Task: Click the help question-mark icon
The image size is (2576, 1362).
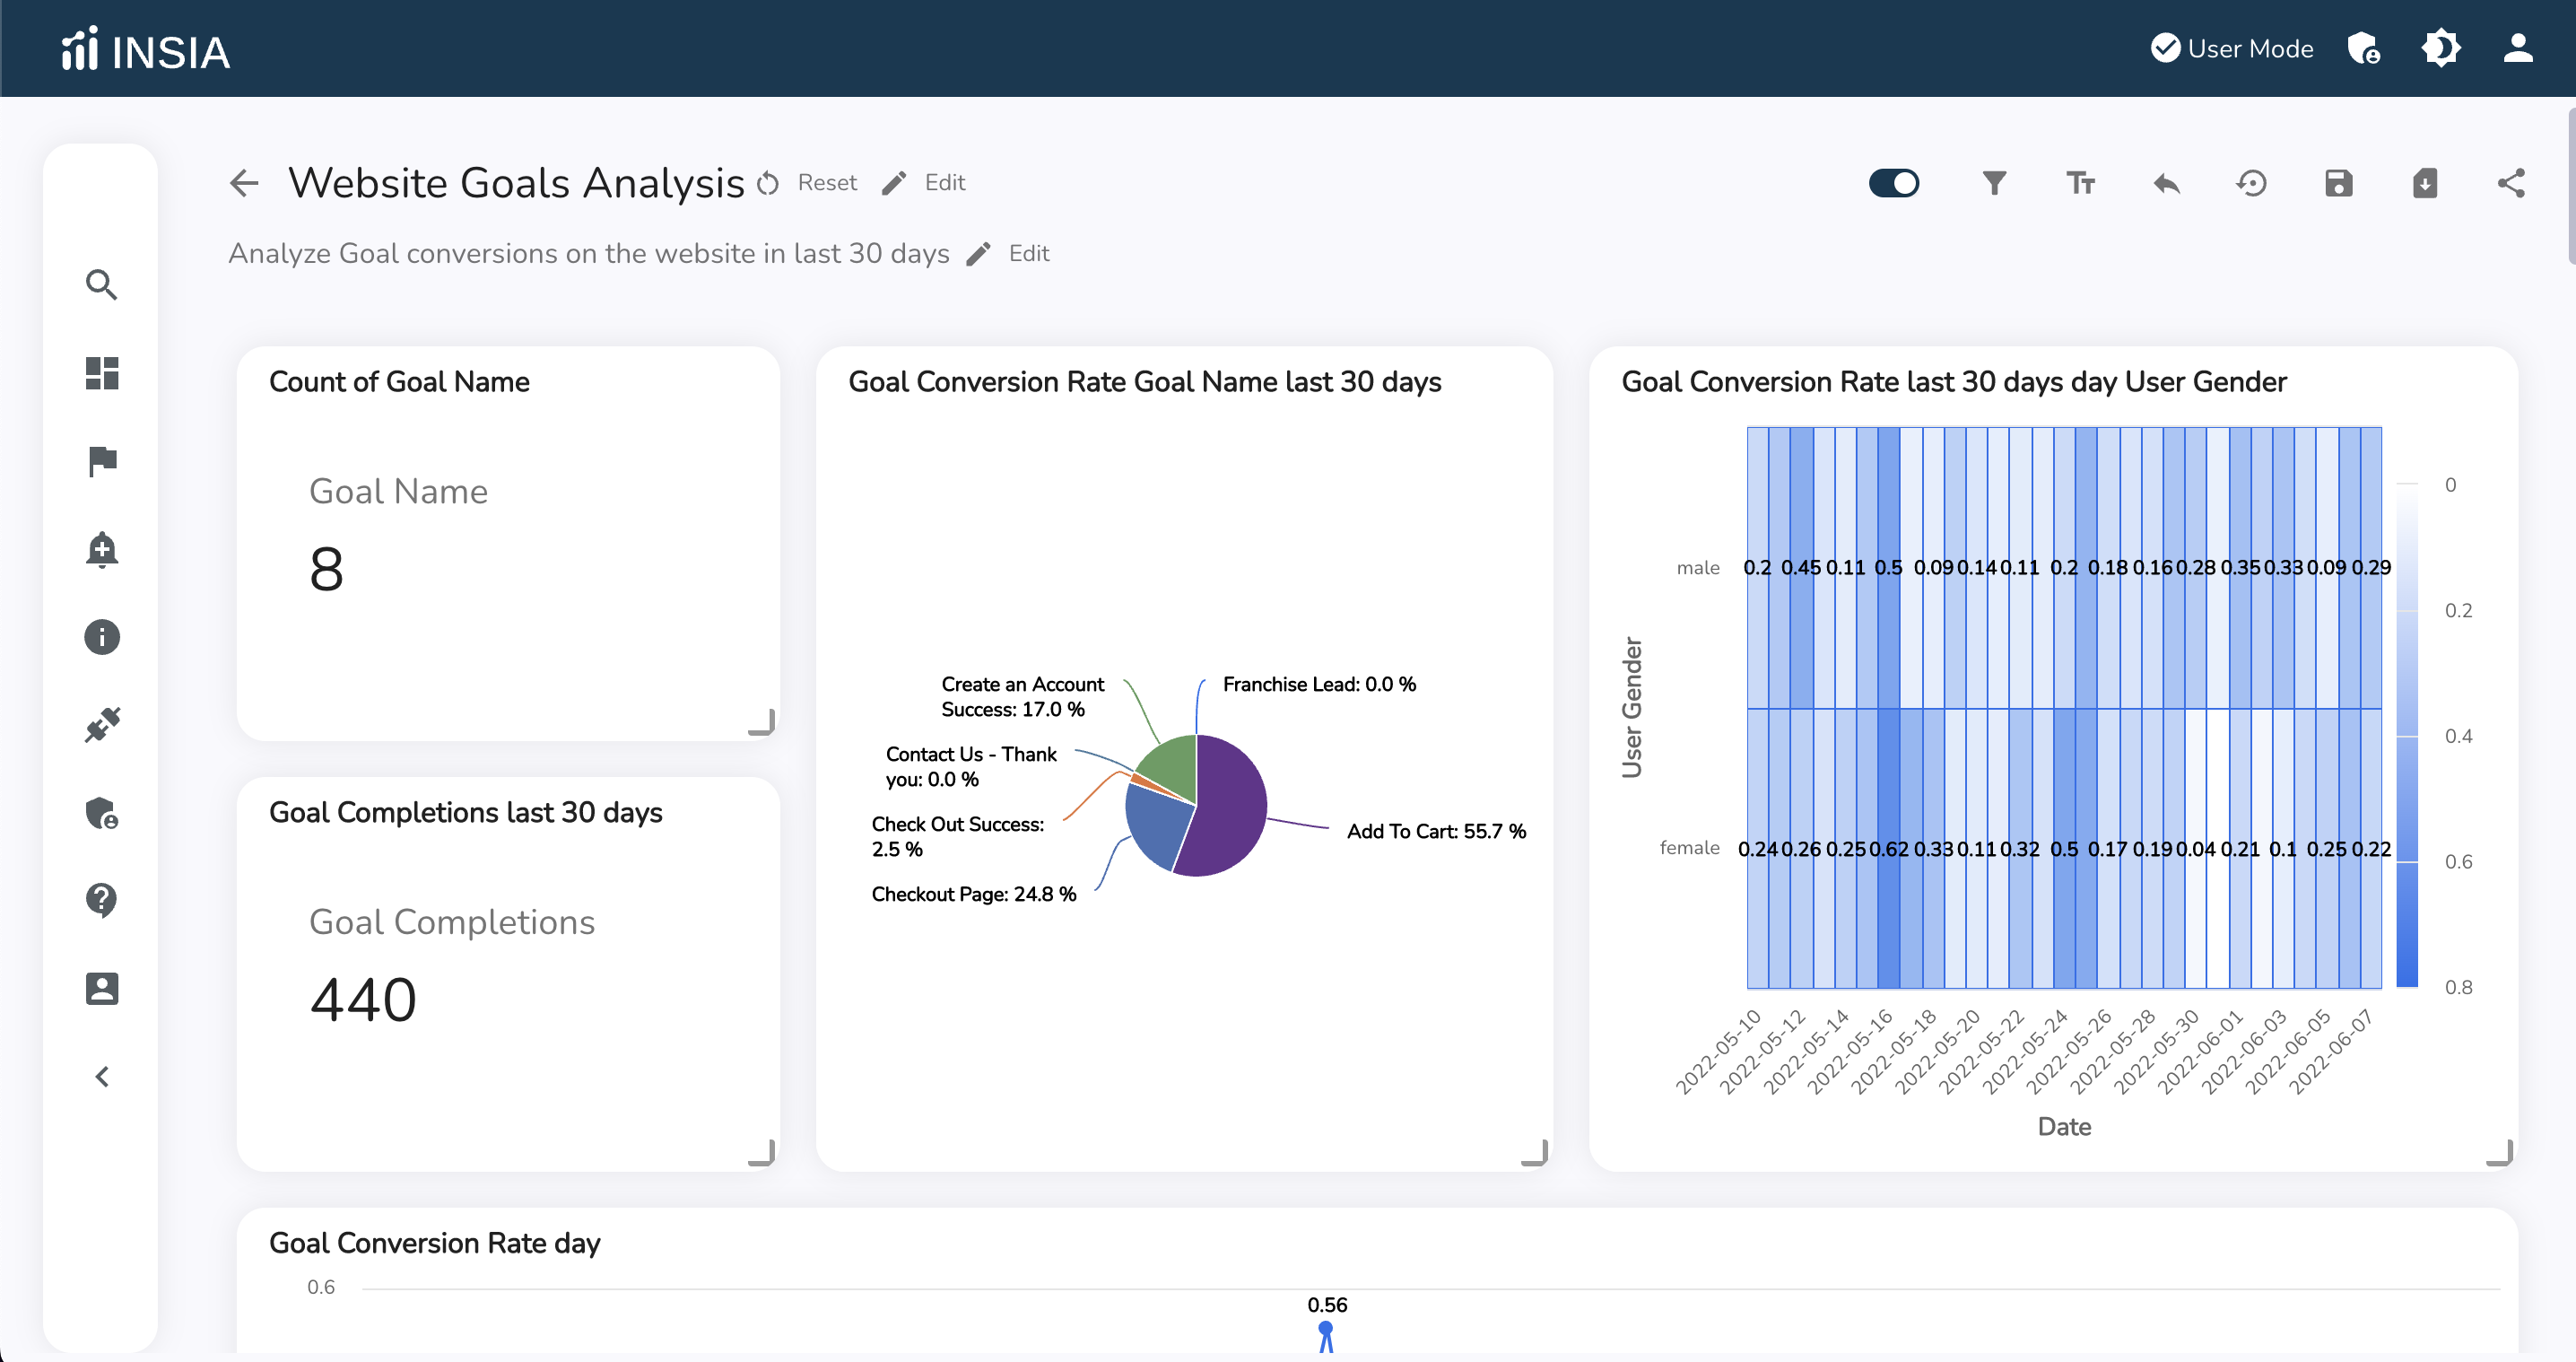Action: 102,900
